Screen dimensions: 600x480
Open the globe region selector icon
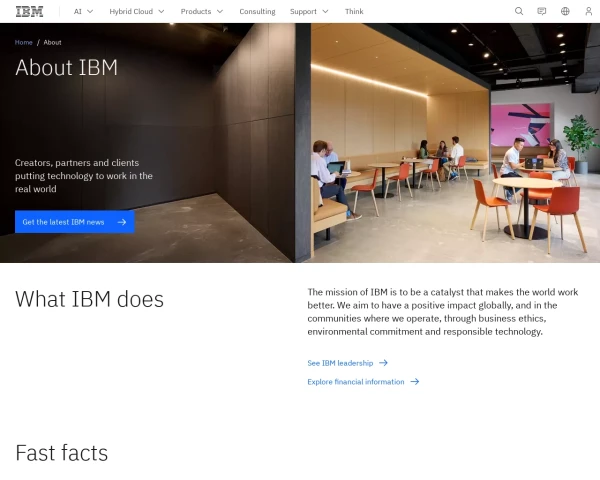pos(565,11)
